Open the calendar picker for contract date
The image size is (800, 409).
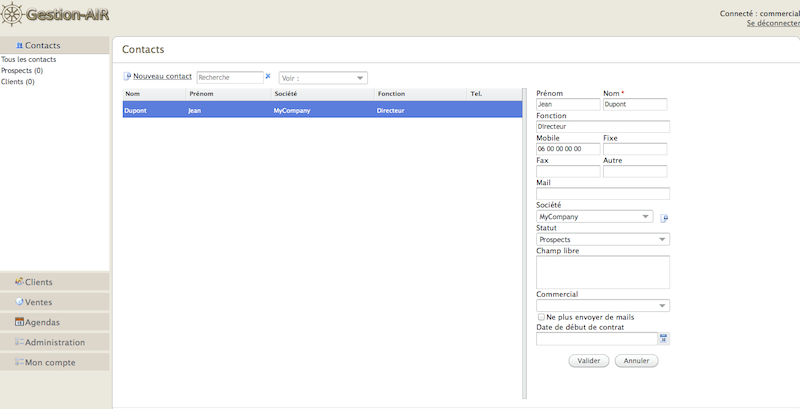(663, 339)
